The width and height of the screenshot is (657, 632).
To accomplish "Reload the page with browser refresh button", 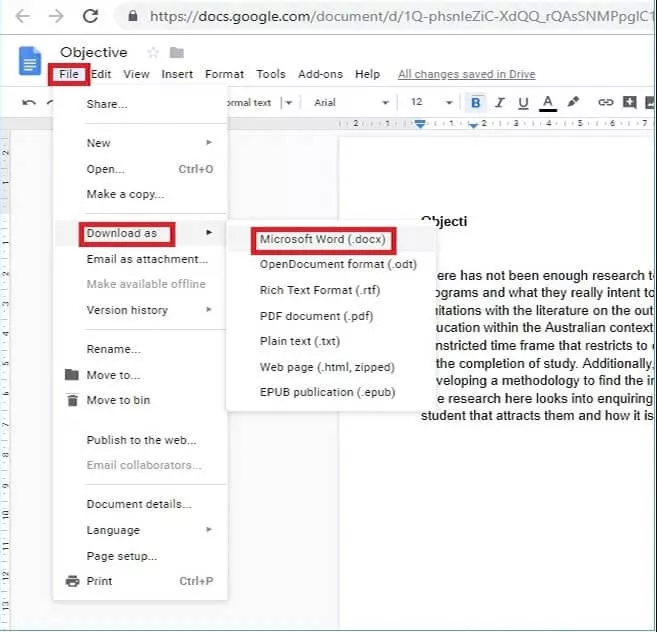I will click(90, 16).
